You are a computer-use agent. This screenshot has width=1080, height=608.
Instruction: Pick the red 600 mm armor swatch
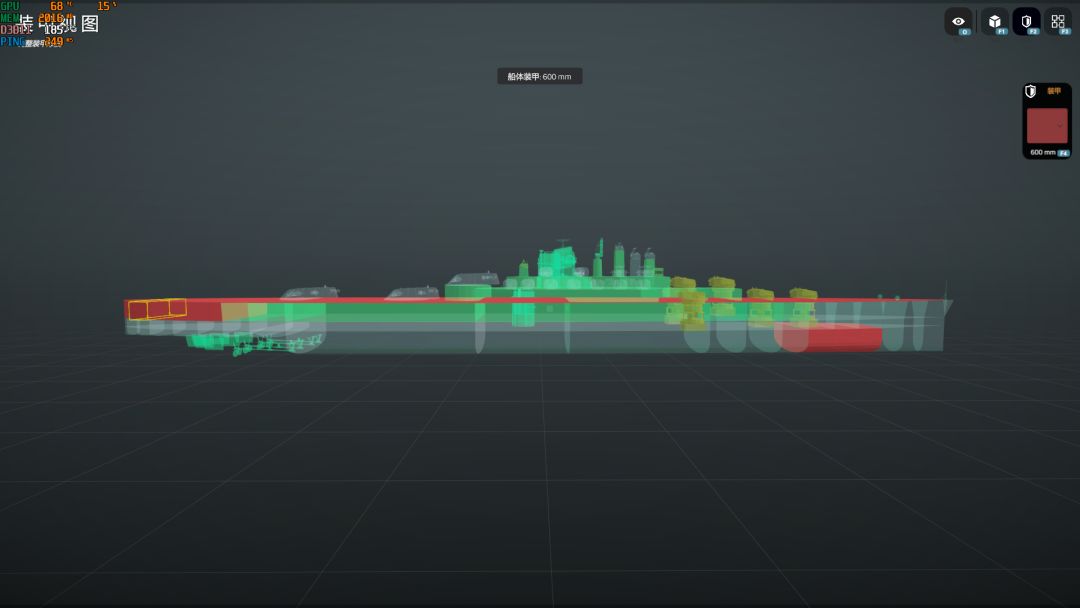click(x=1047, y=125)
